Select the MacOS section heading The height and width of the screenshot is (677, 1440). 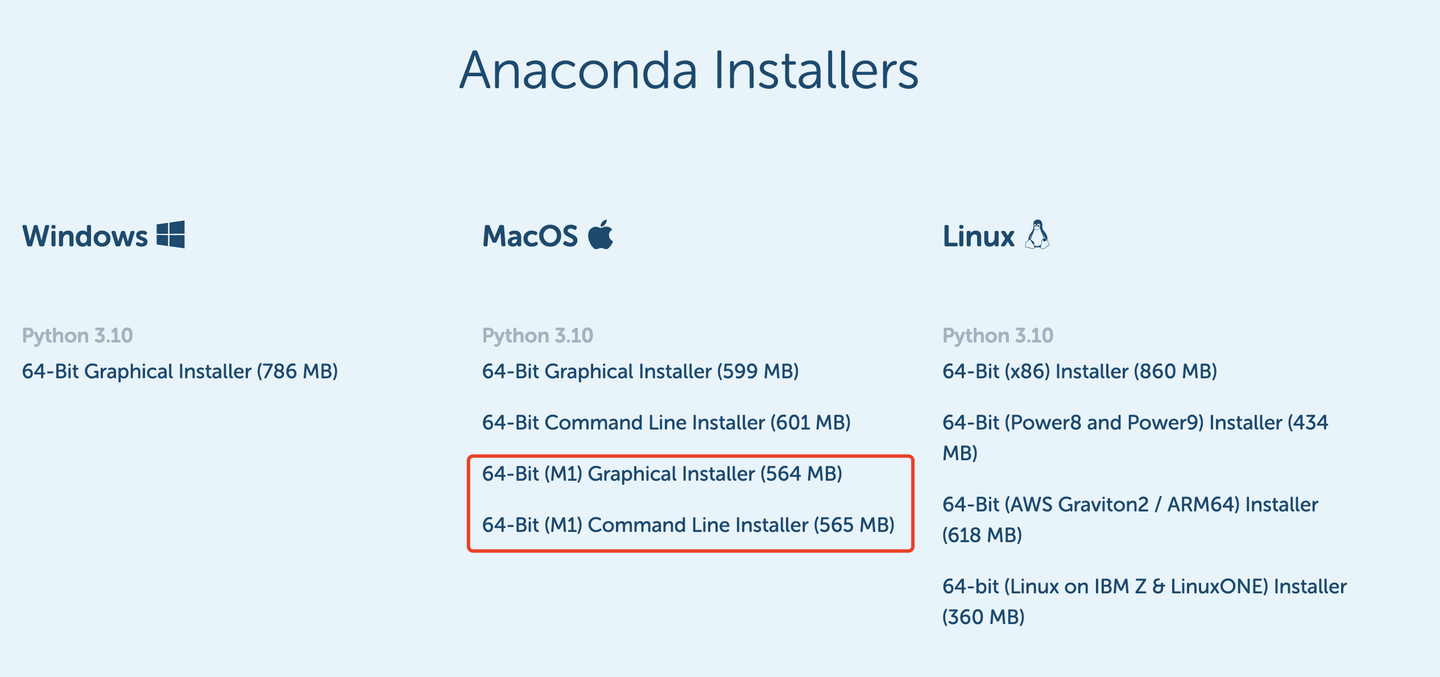[530, 234]
